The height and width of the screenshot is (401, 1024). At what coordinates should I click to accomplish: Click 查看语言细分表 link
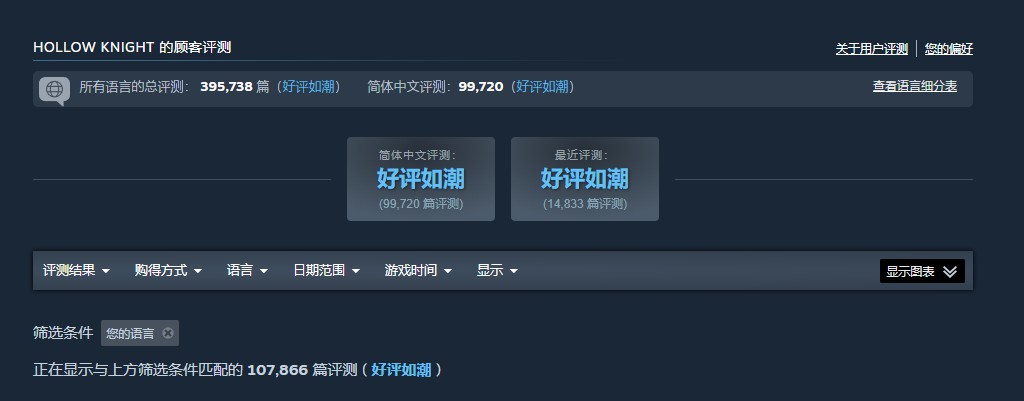pyautogui.click(x=915, y=86)
